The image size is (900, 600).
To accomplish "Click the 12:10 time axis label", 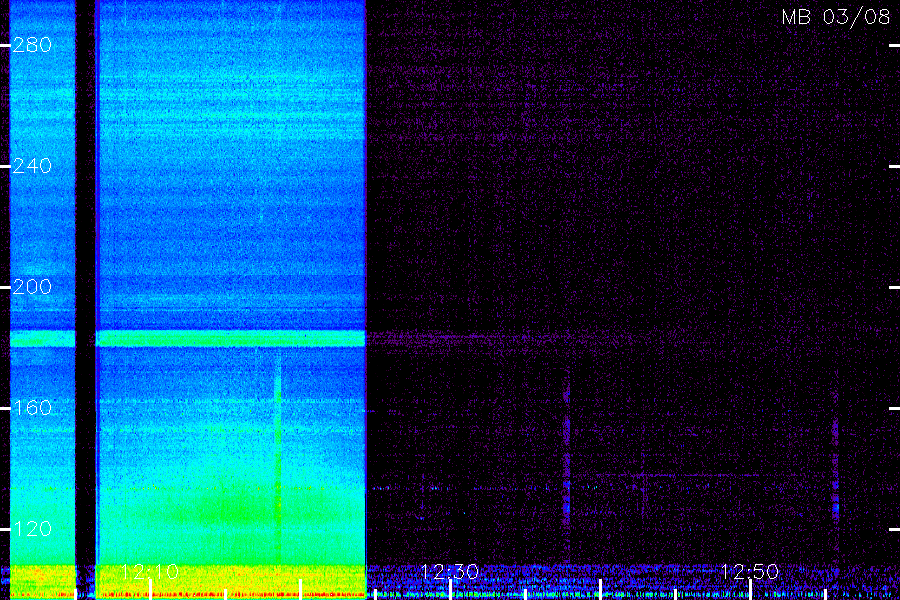I will click(150, 572).
